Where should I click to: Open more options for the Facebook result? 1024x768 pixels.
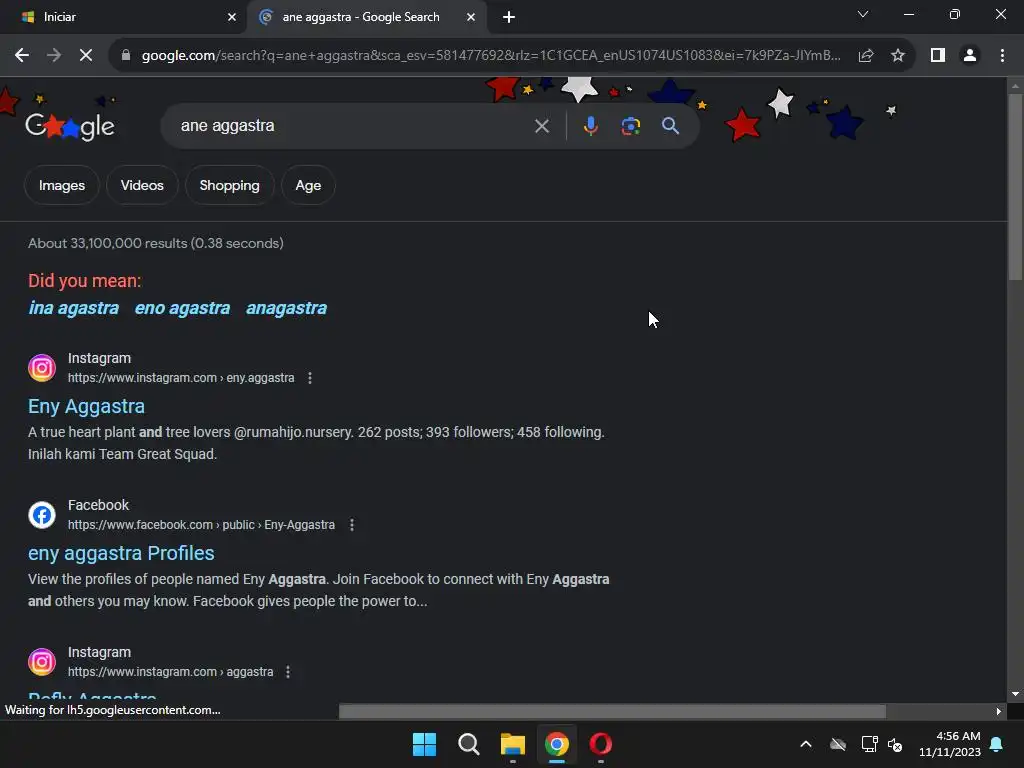point(352,525)
